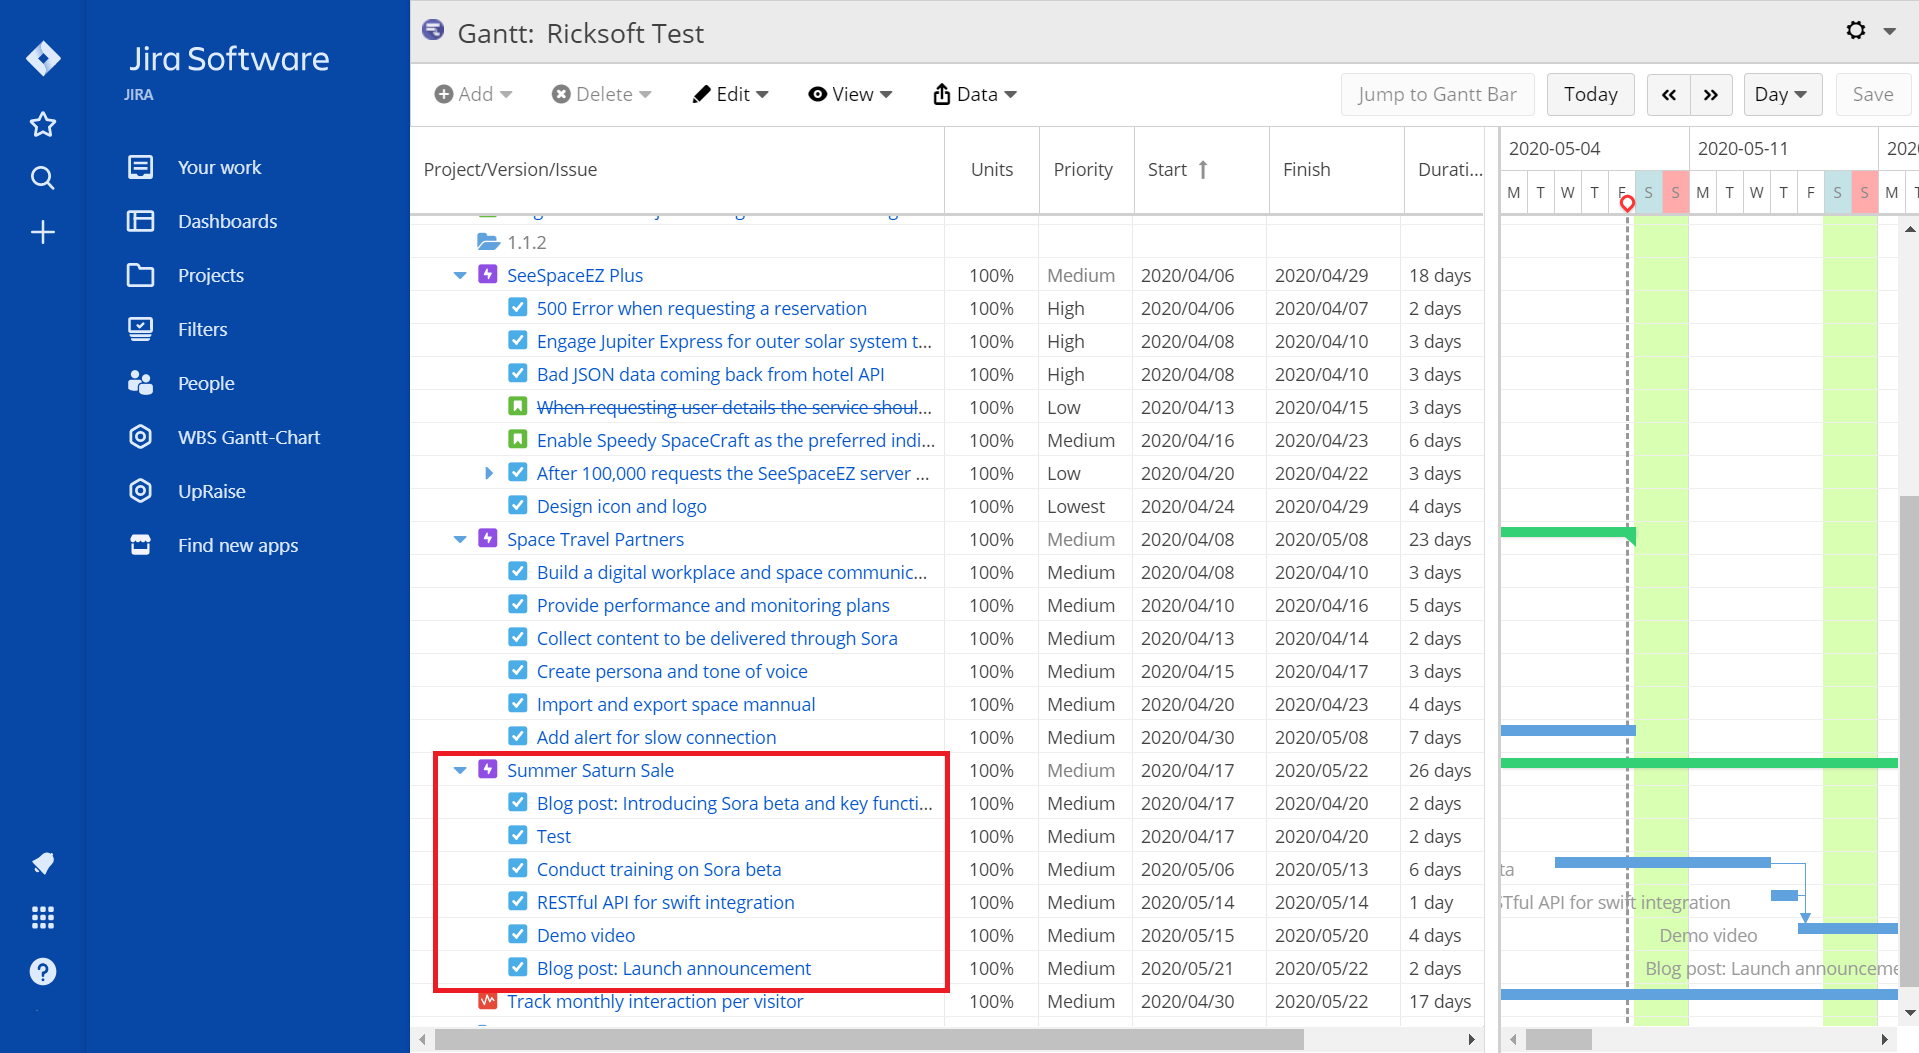
Task: Toggle checkbox icon for Blog post: Launch announcement
Action: click(x=518, y=967)
